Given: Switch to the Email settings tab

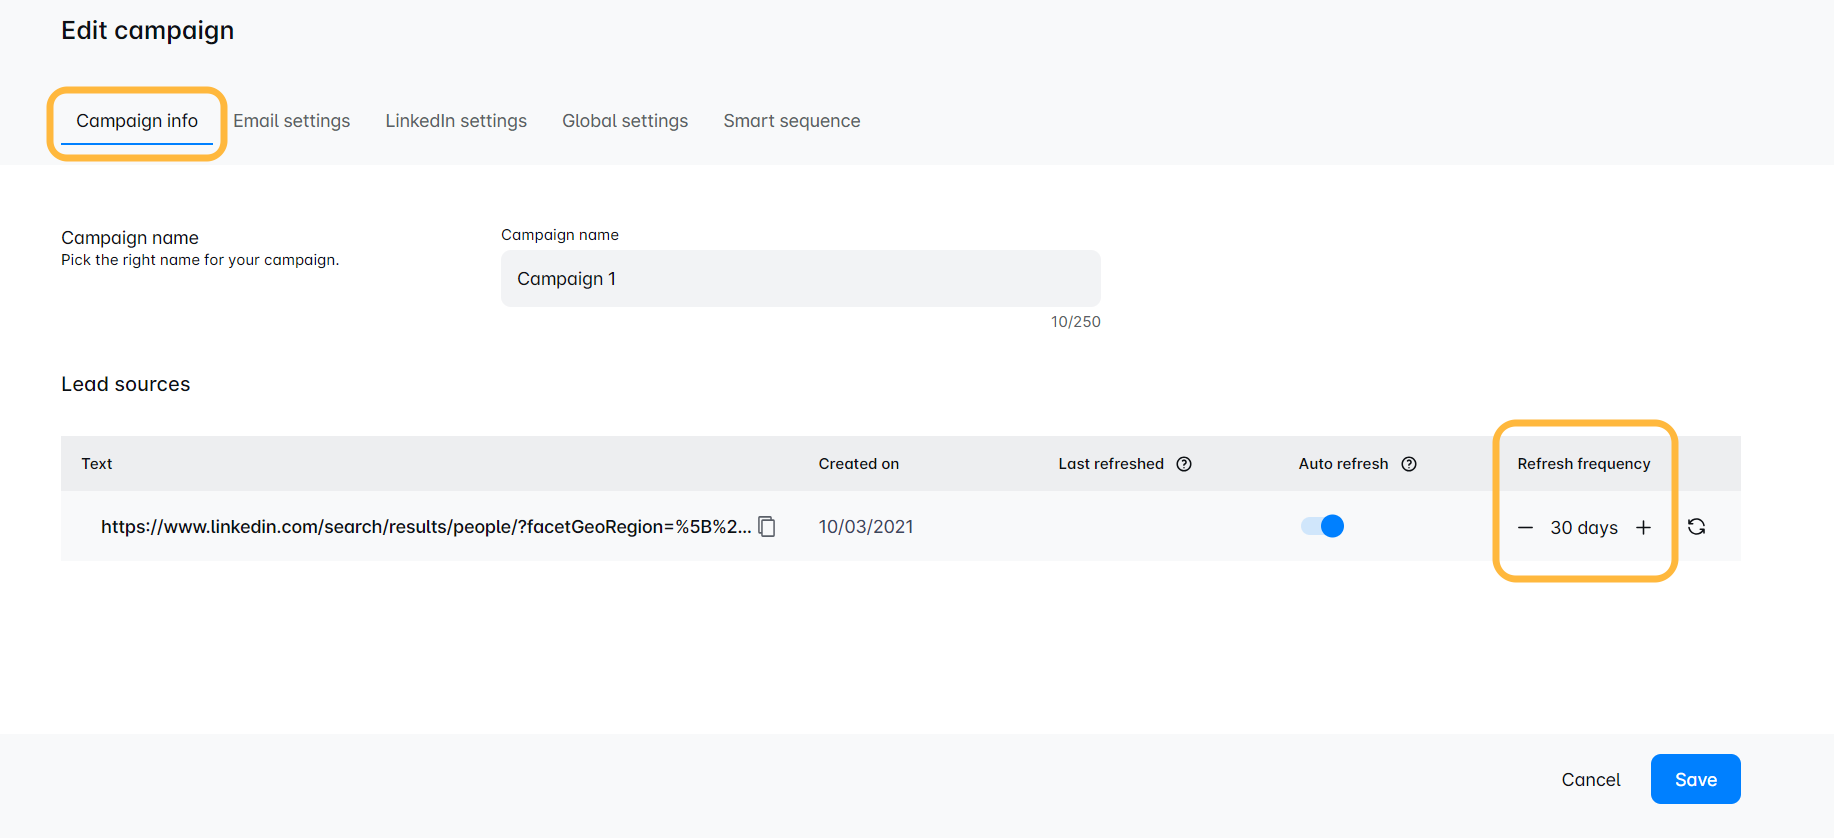Looking at the screenshot, I should (292, 121).
